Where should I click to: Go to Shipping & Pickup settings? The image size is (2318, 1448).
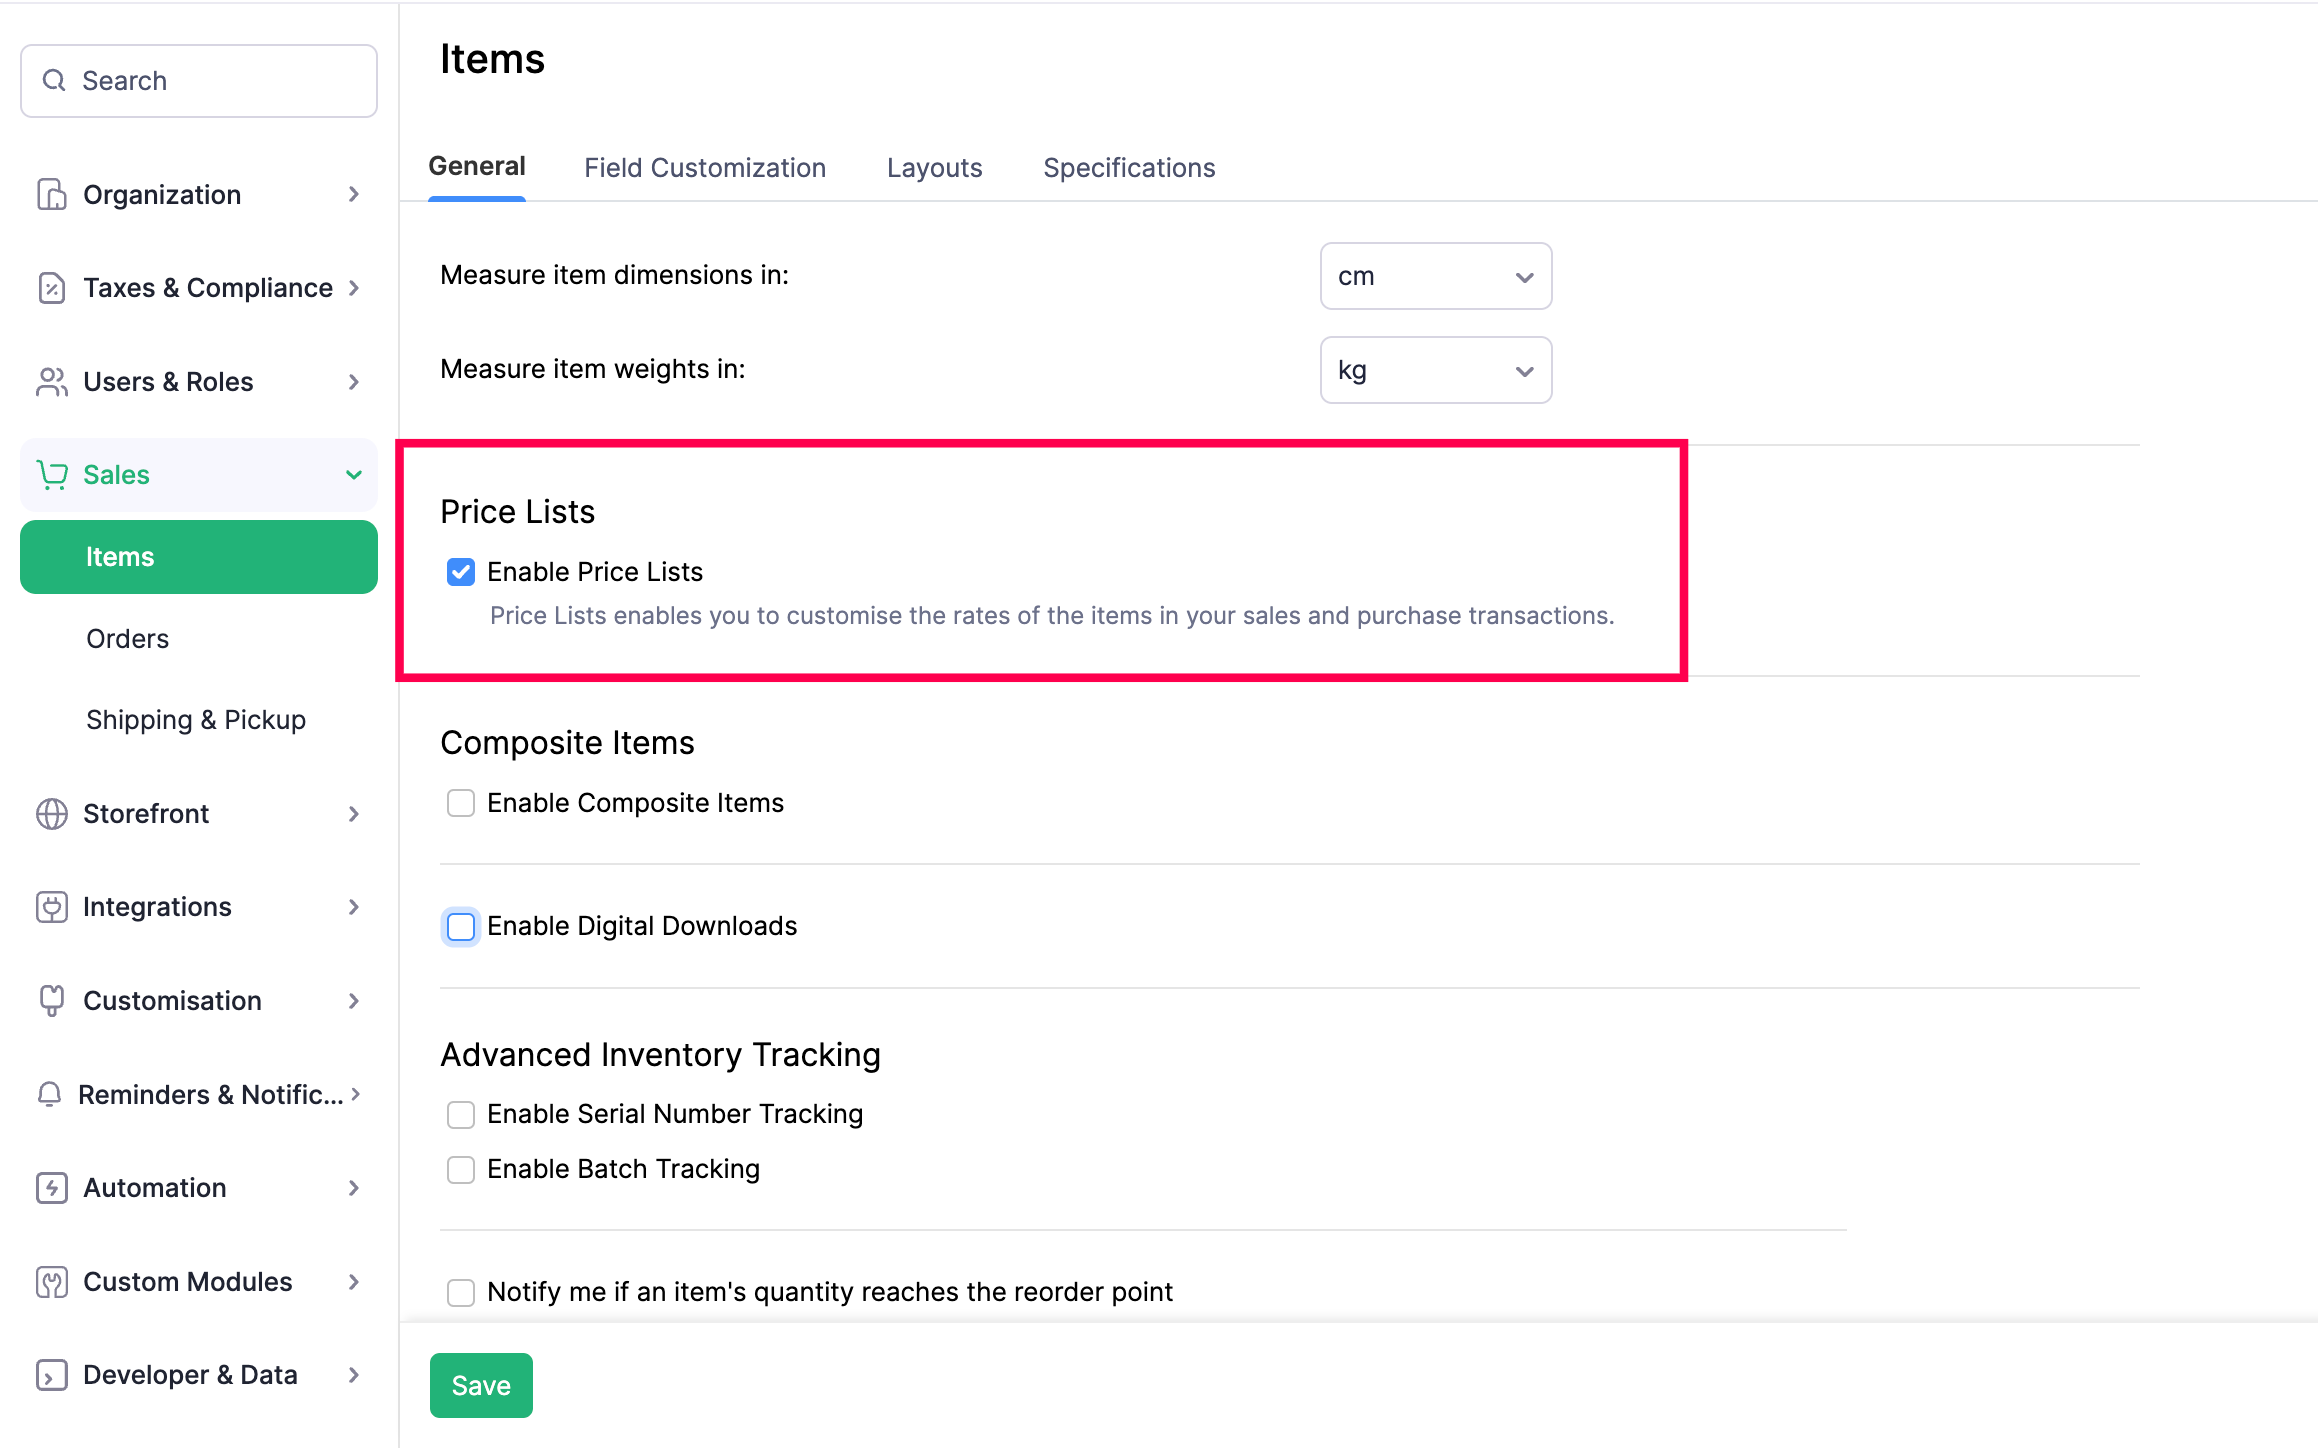click(196, 720)
